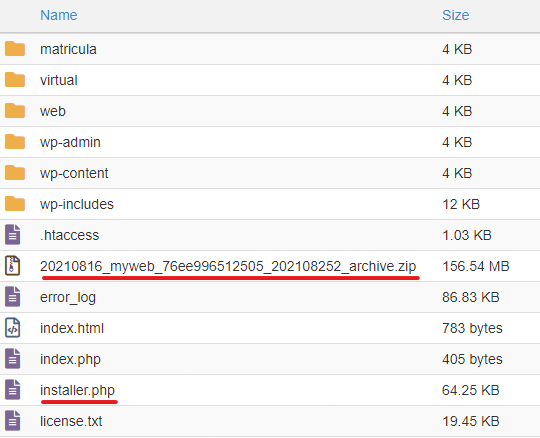
Task: Select the wp-content folder name
Action: pos(74,173)
